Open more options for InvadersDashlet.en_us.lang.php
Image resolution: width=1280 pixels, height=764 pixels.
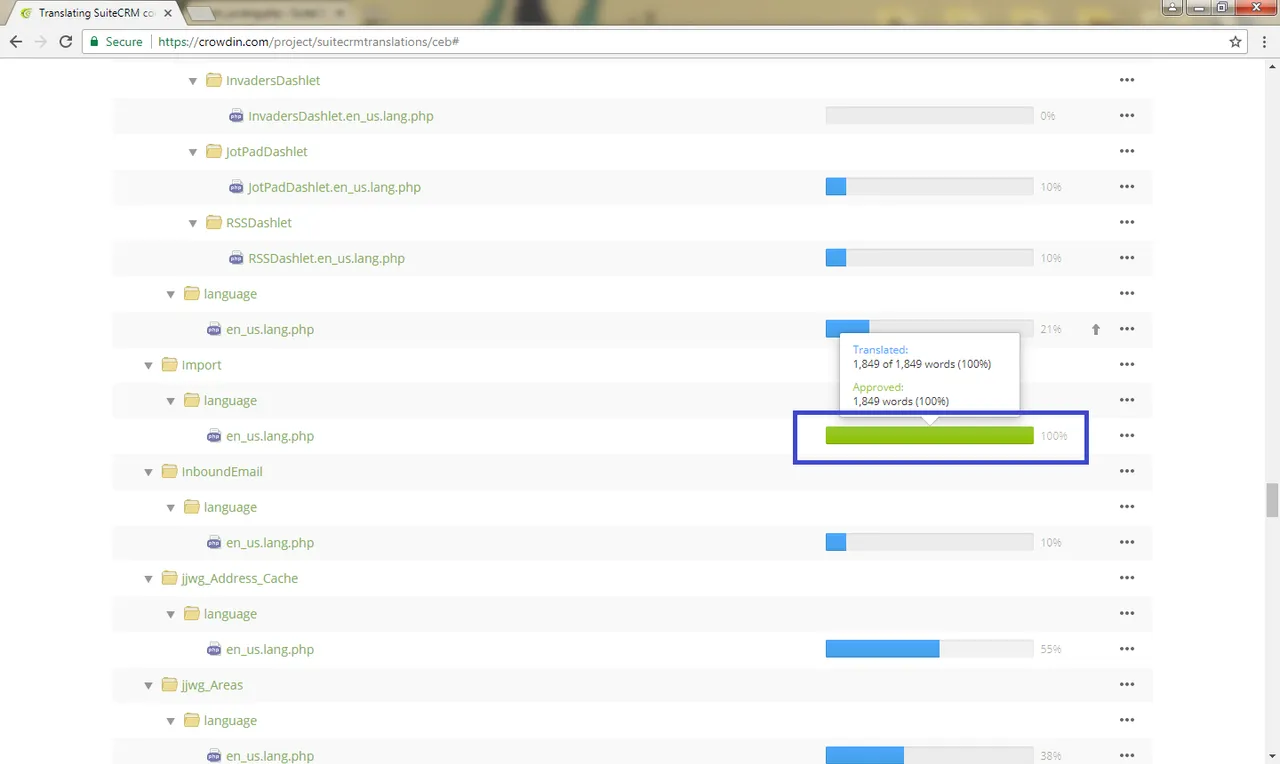(x=1127, y=116)
